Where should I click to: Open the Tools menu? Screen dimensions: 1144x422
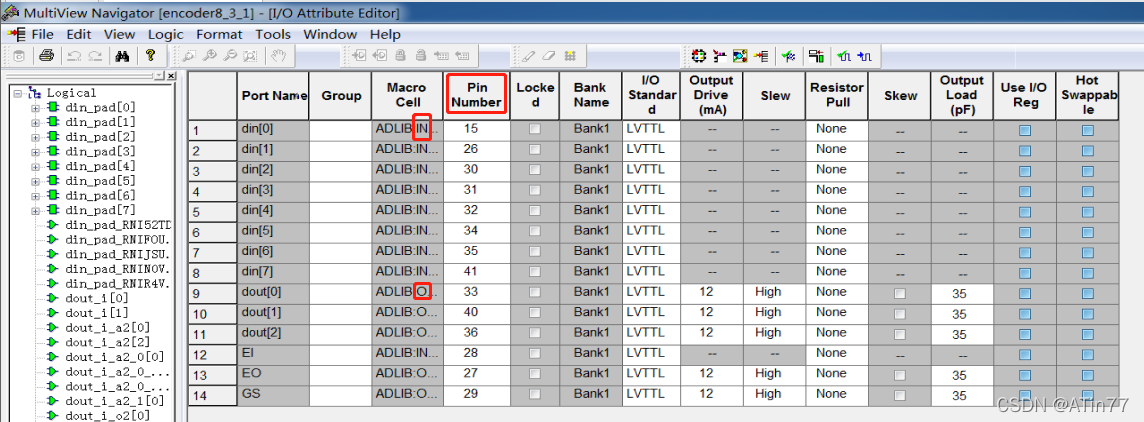[x=273, y=34]
